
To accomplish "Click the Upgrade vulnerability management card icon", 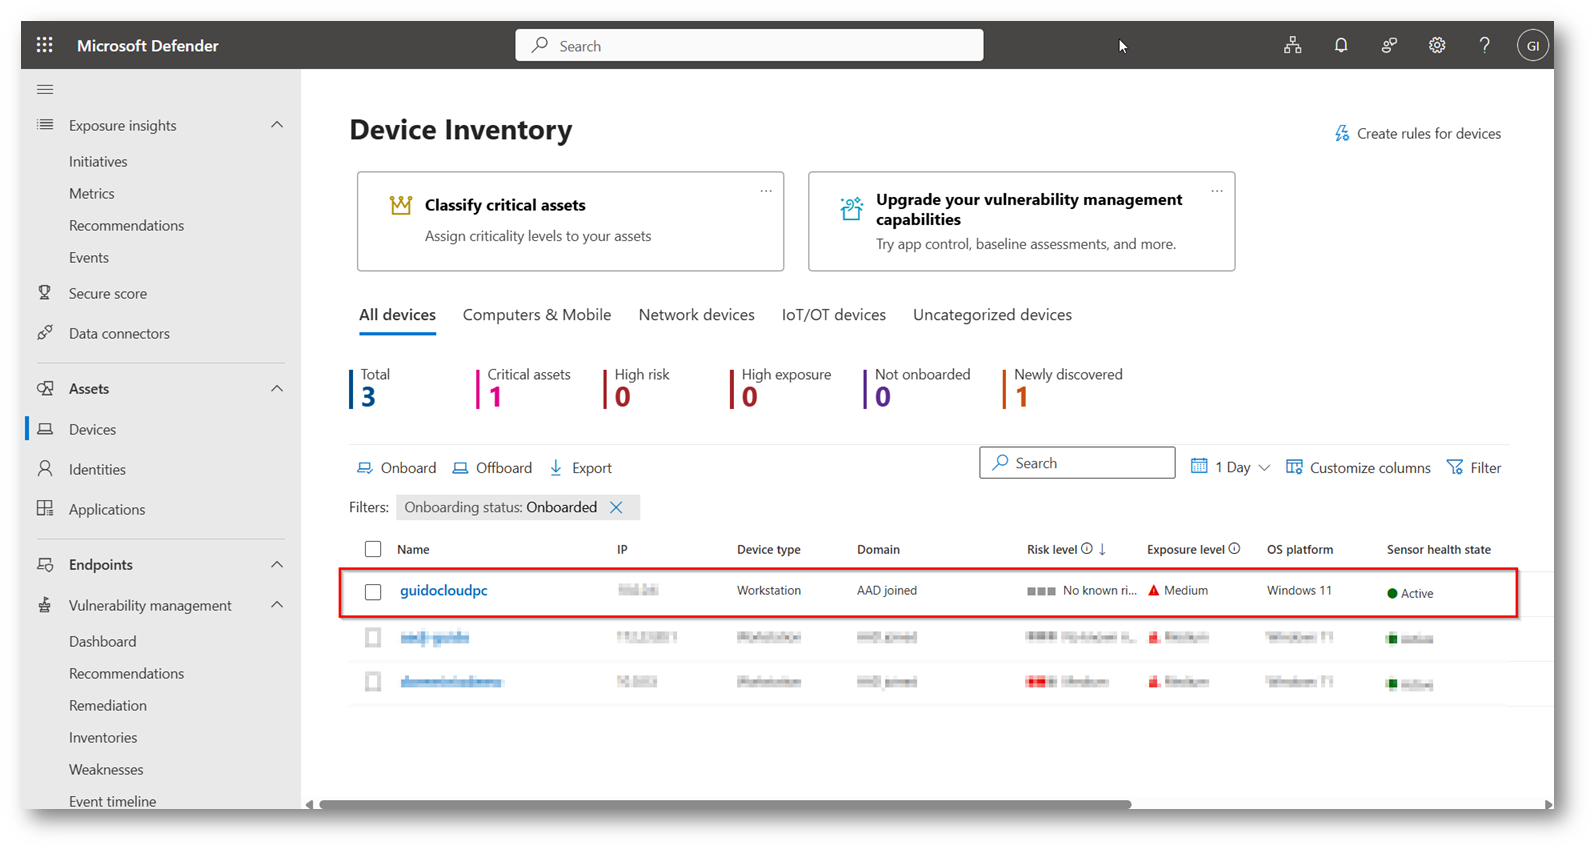I will (852, 208).
